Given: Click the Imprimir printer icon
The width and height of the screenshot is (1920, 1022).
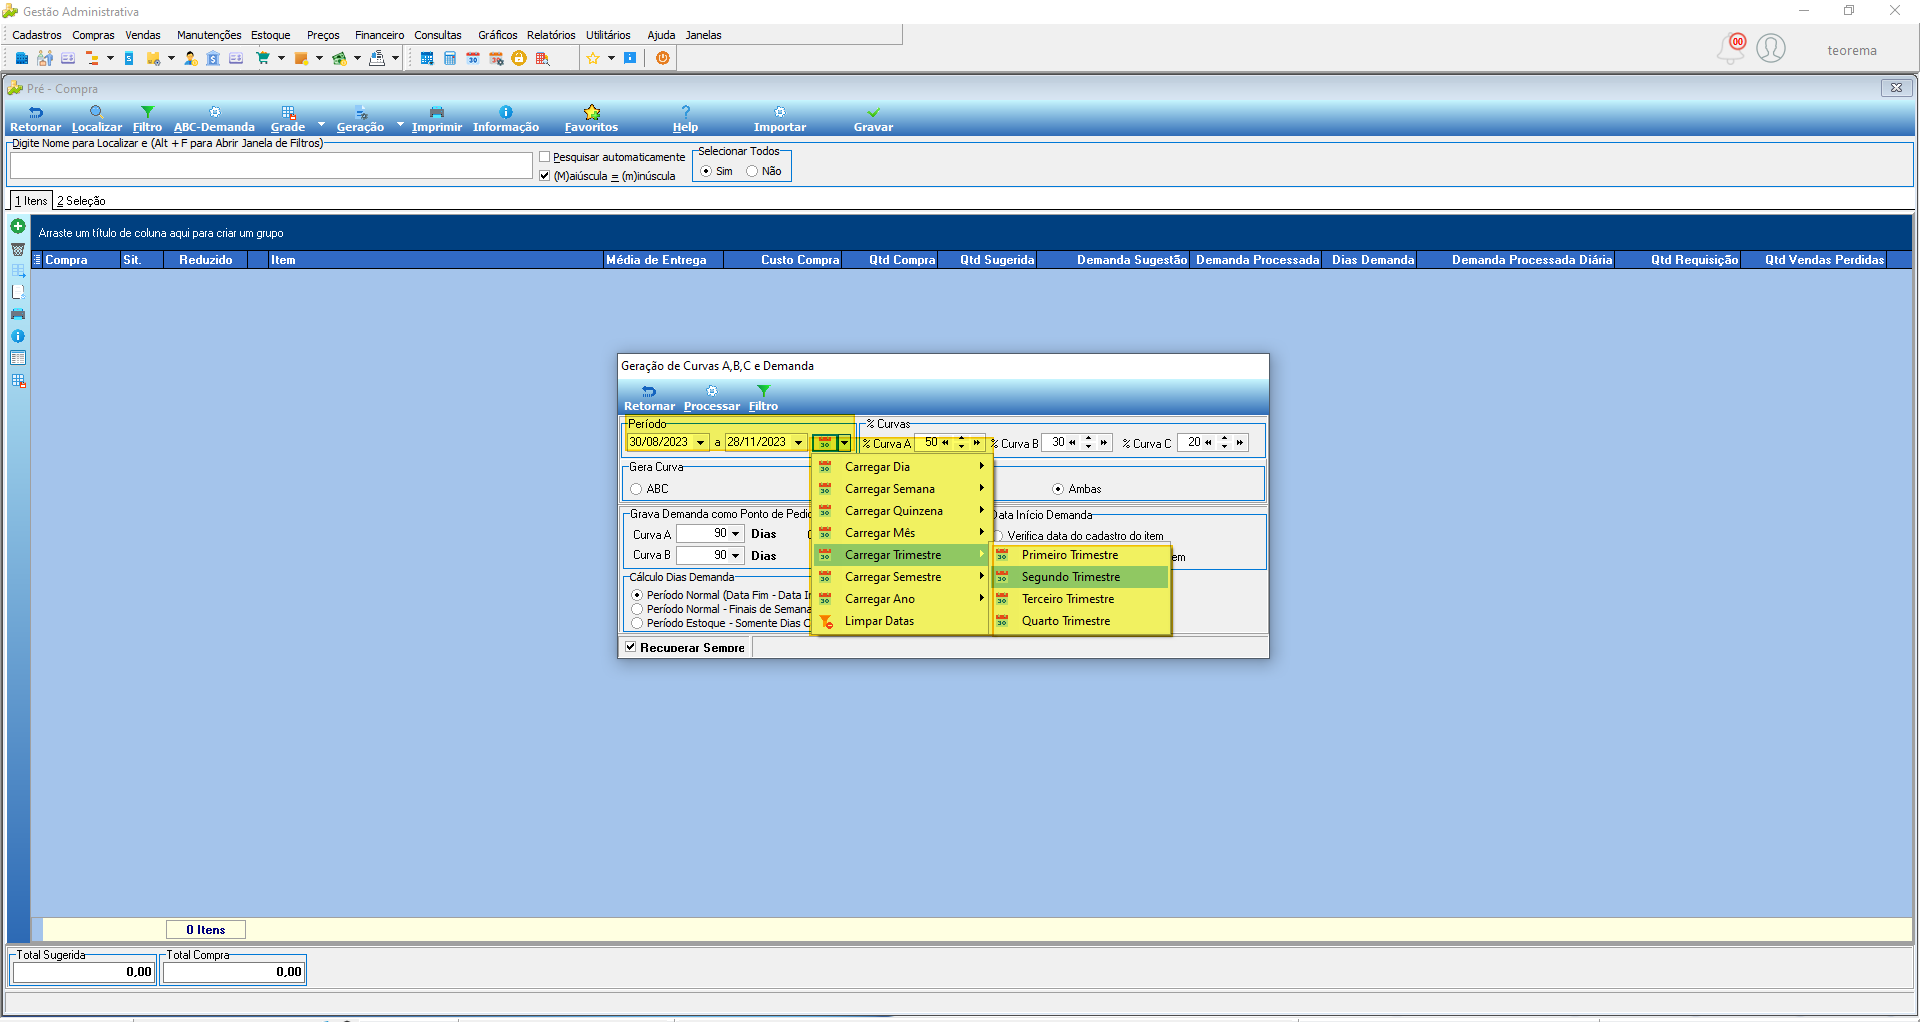Looking at the screenshot, I should point(437,112).
